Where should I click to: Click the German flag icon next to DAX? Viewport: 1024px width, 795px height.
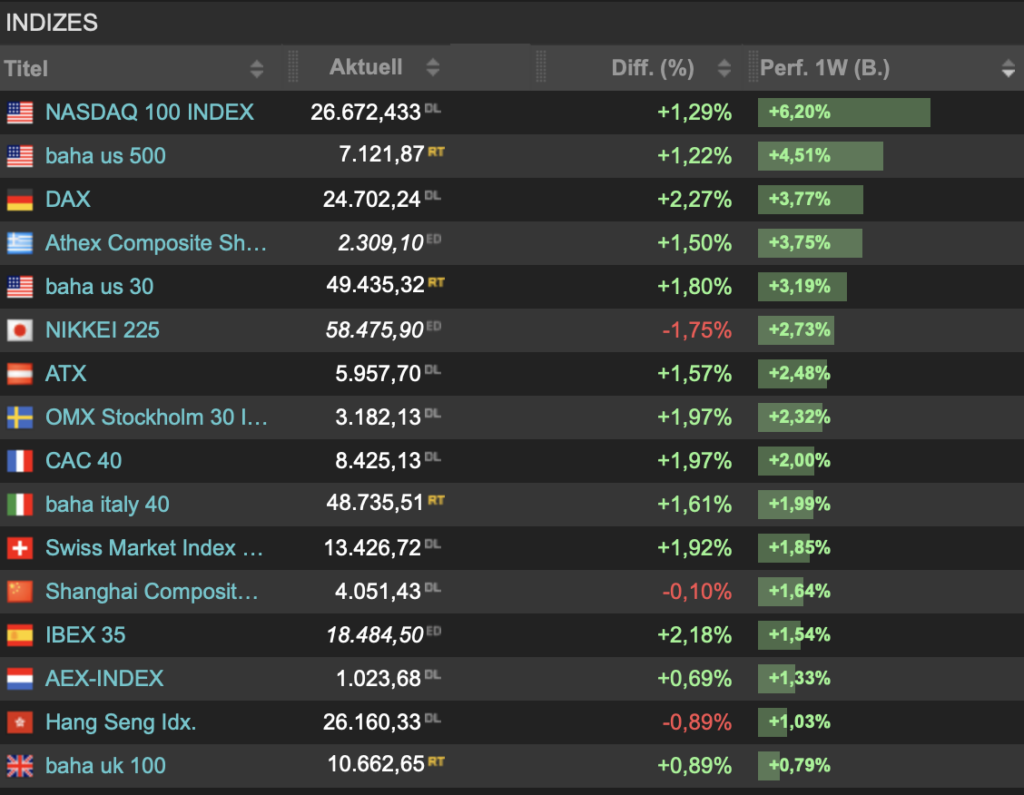20,199
